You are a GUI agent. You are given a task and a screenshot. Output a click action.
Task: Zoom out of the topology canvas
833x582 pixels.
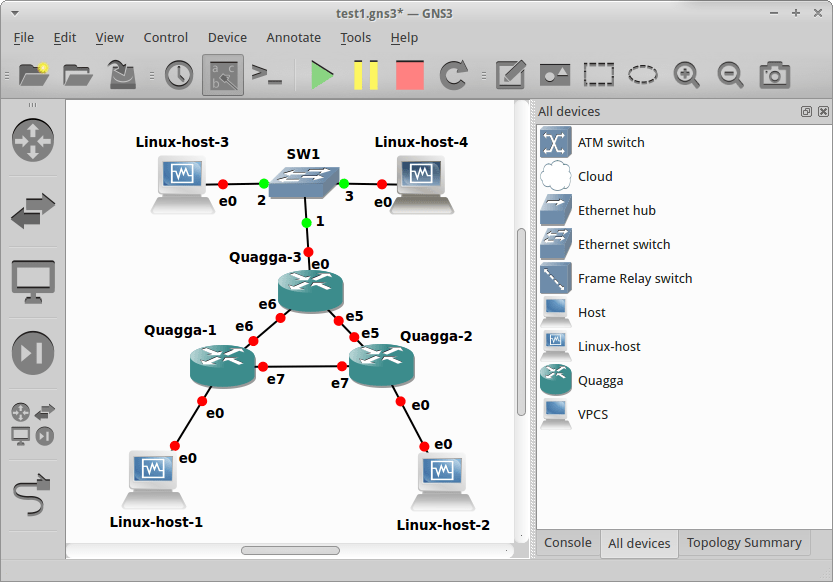click(x=731, y=74)
